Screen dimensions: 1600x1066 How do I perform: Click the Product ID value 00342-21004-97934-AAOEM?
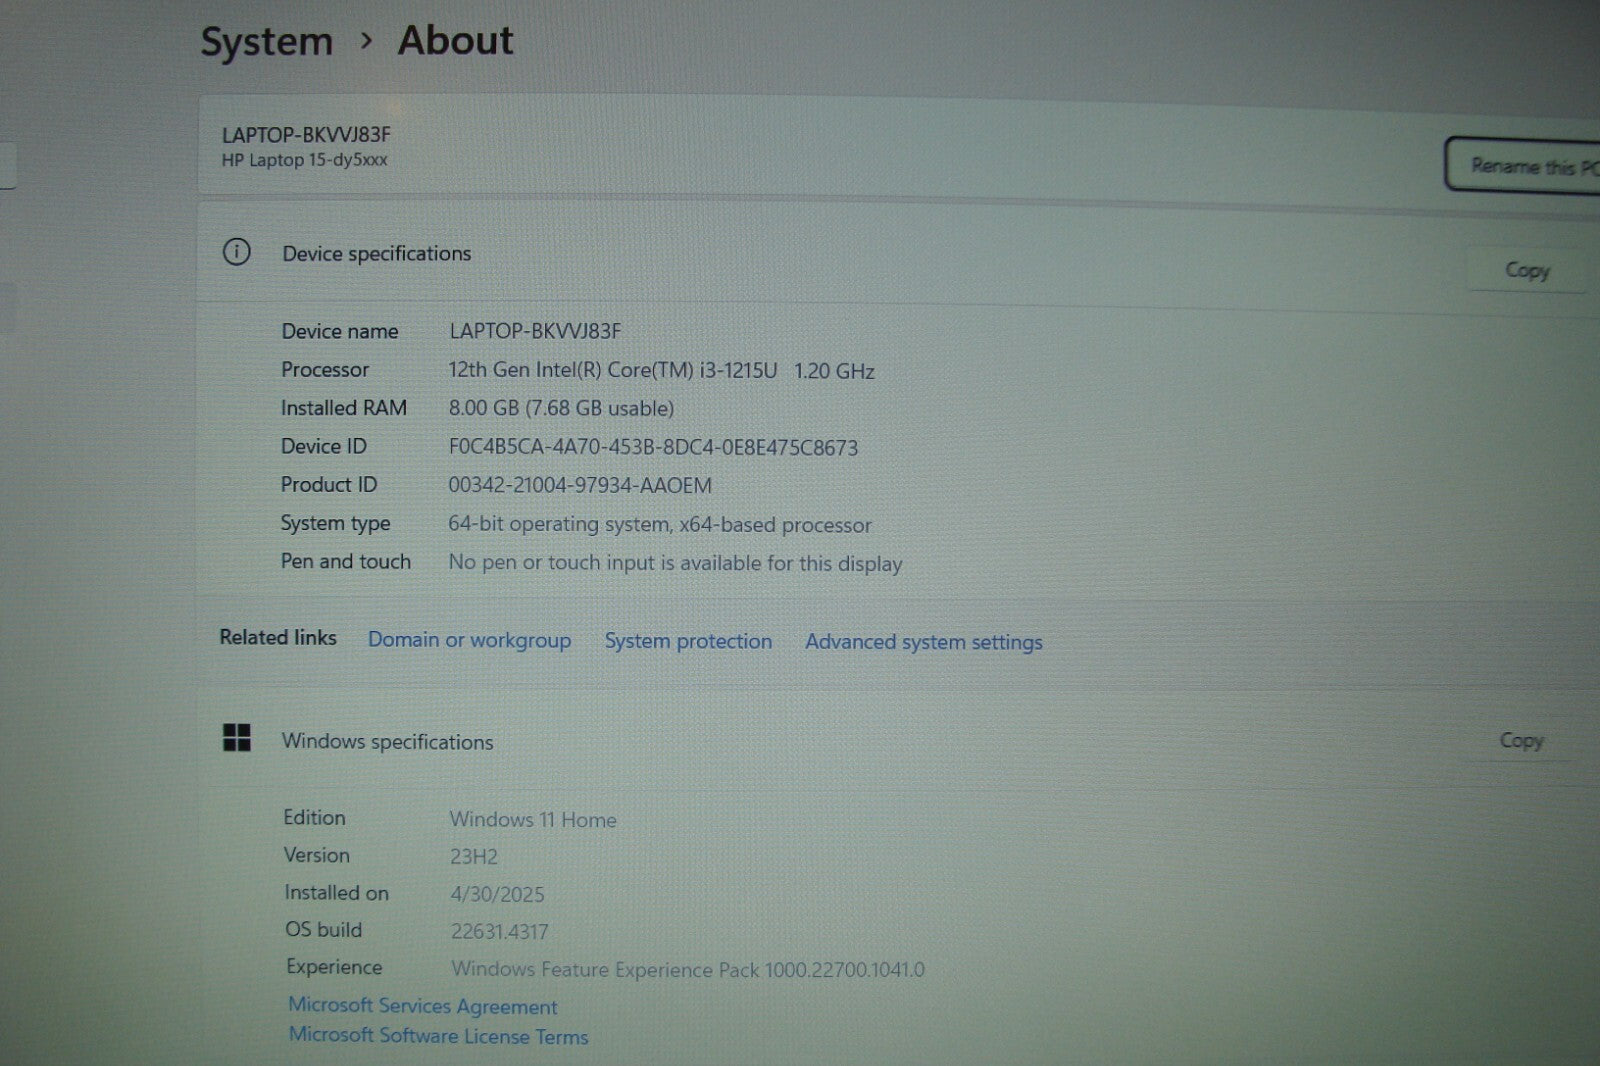click(580, 486)
